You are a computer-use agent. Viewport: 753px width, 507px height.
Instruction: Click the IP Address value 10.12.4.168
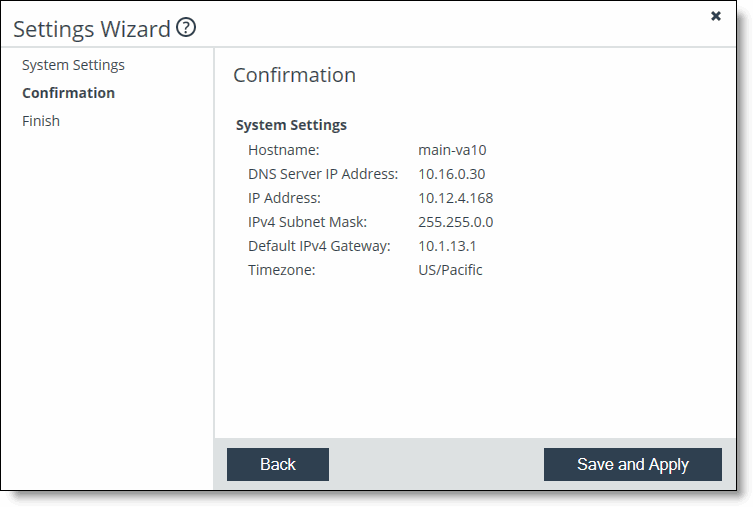pyautogui.click(x=455, y=198)
